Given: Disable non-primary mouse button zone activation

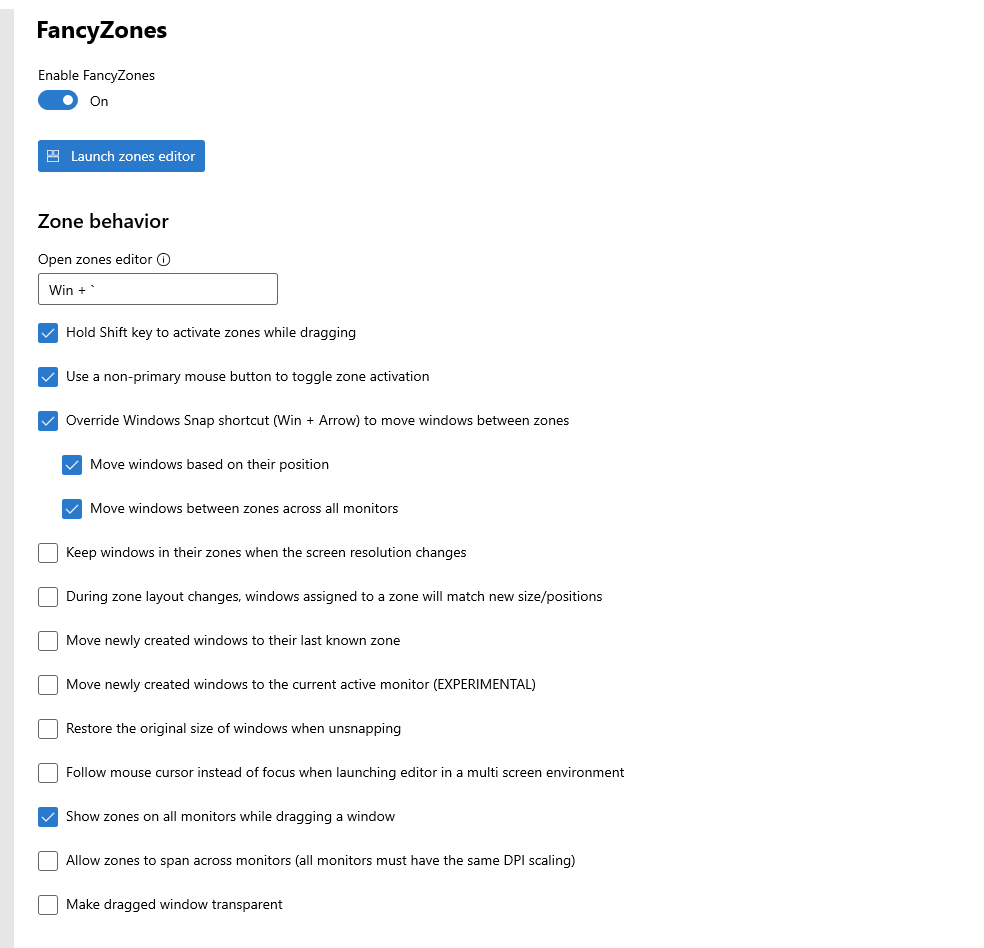Looking at the screenshot, I should pos(47,377).
